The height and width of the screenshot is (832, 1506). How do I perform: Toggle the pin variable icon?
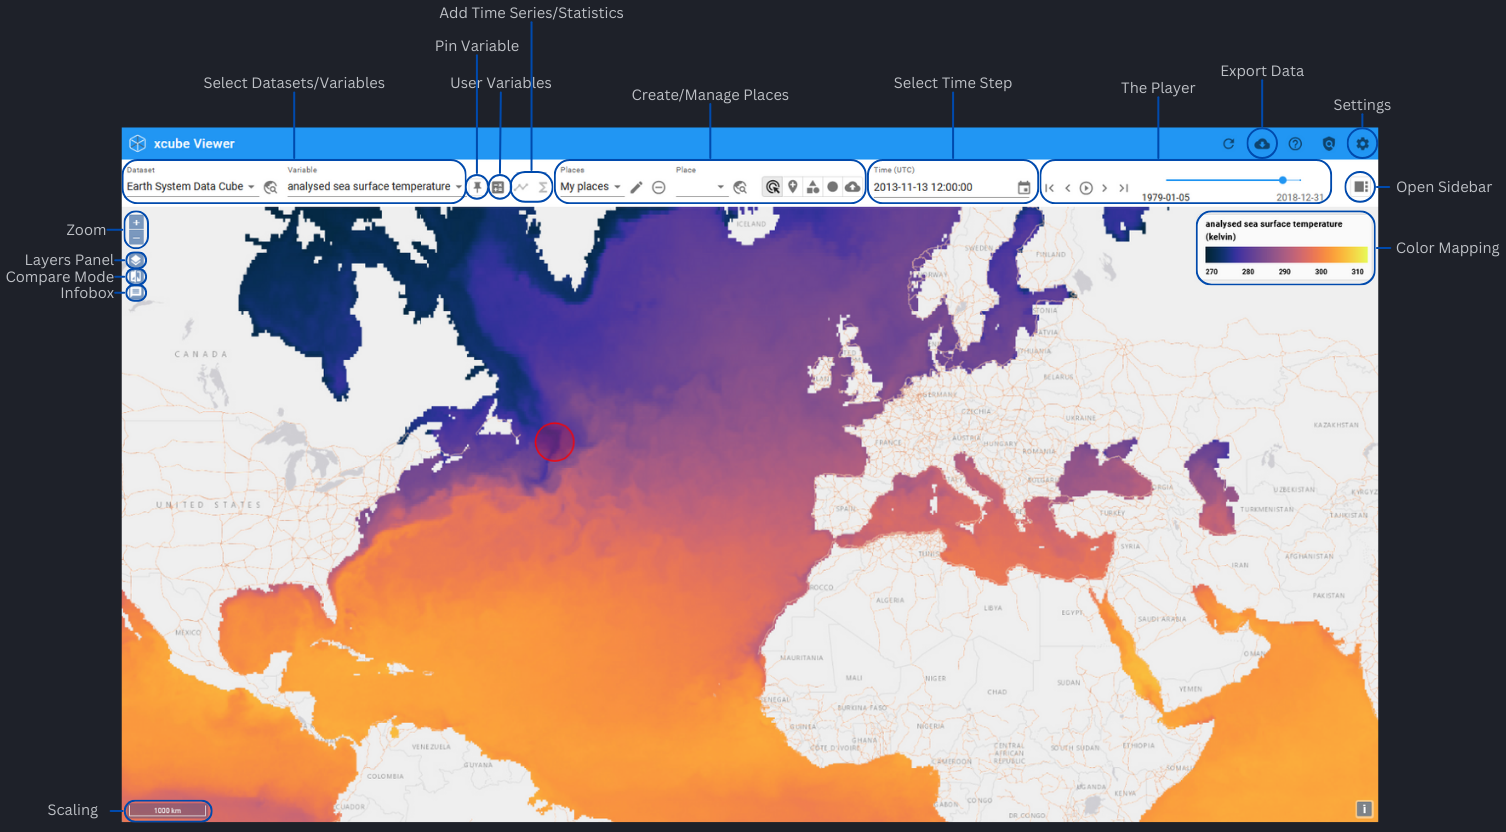click(477, 187)
